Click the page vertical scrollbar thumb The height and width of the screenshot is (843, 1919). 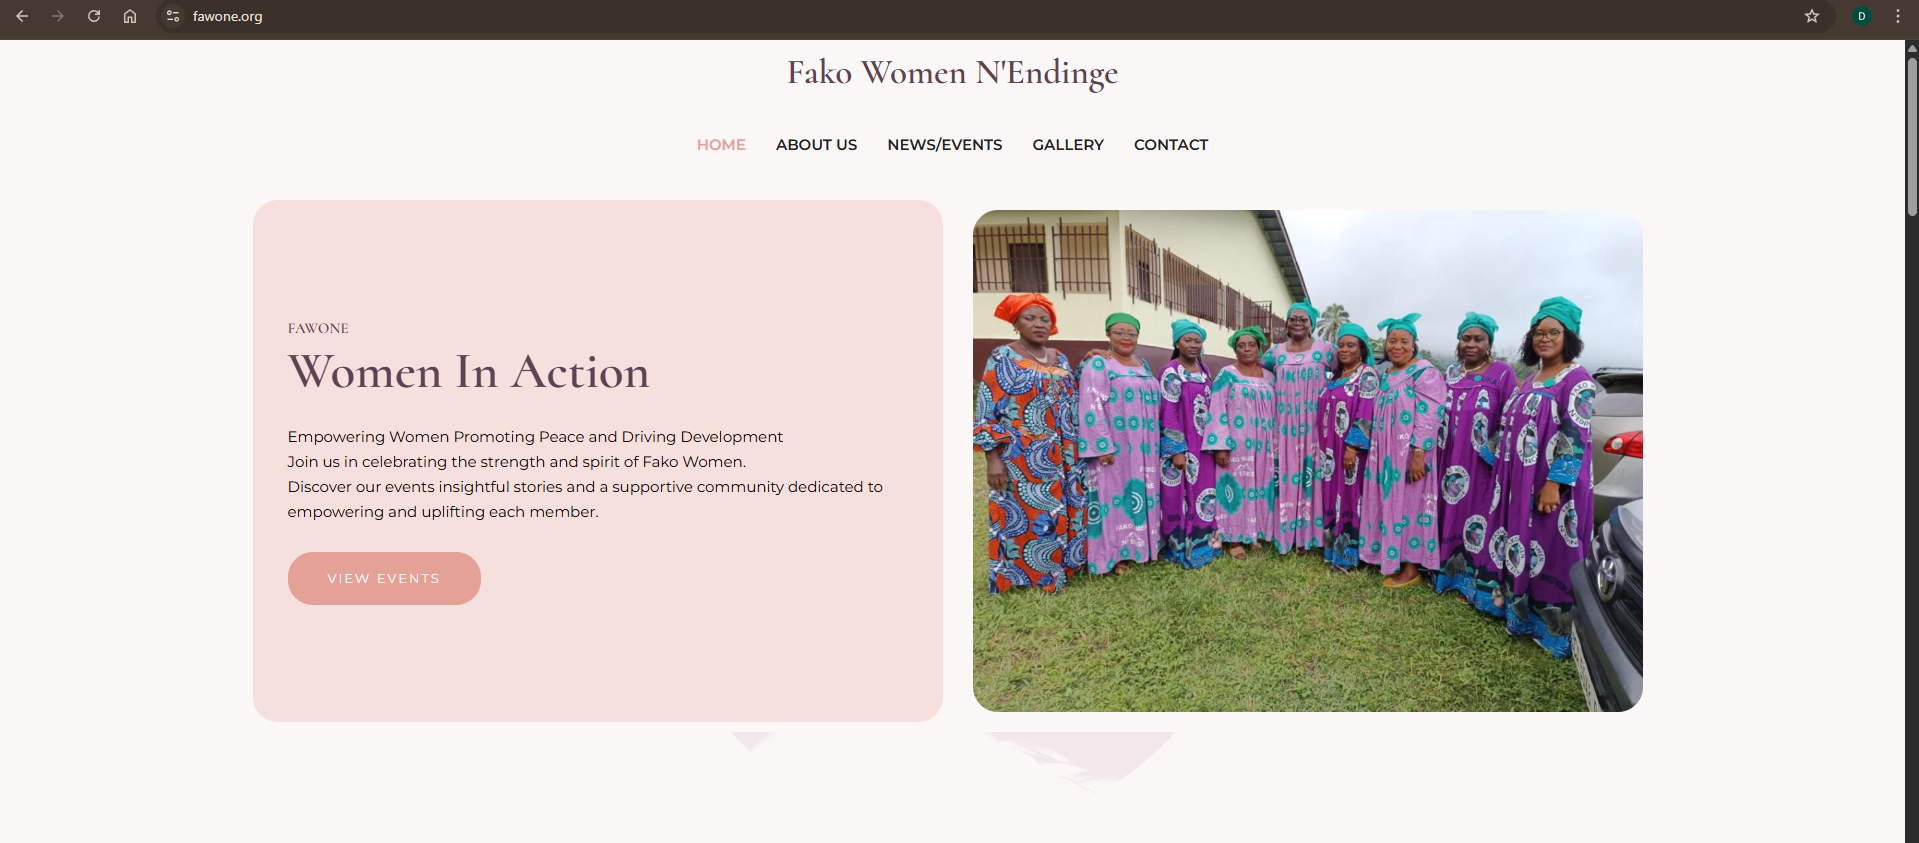click(x=1912, y=135)
